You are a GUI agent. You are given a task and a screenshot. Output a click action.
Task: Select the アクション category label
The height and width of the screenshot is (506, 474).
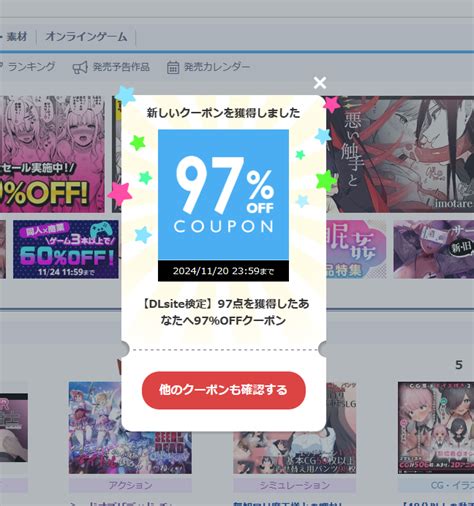pos(130,485)
